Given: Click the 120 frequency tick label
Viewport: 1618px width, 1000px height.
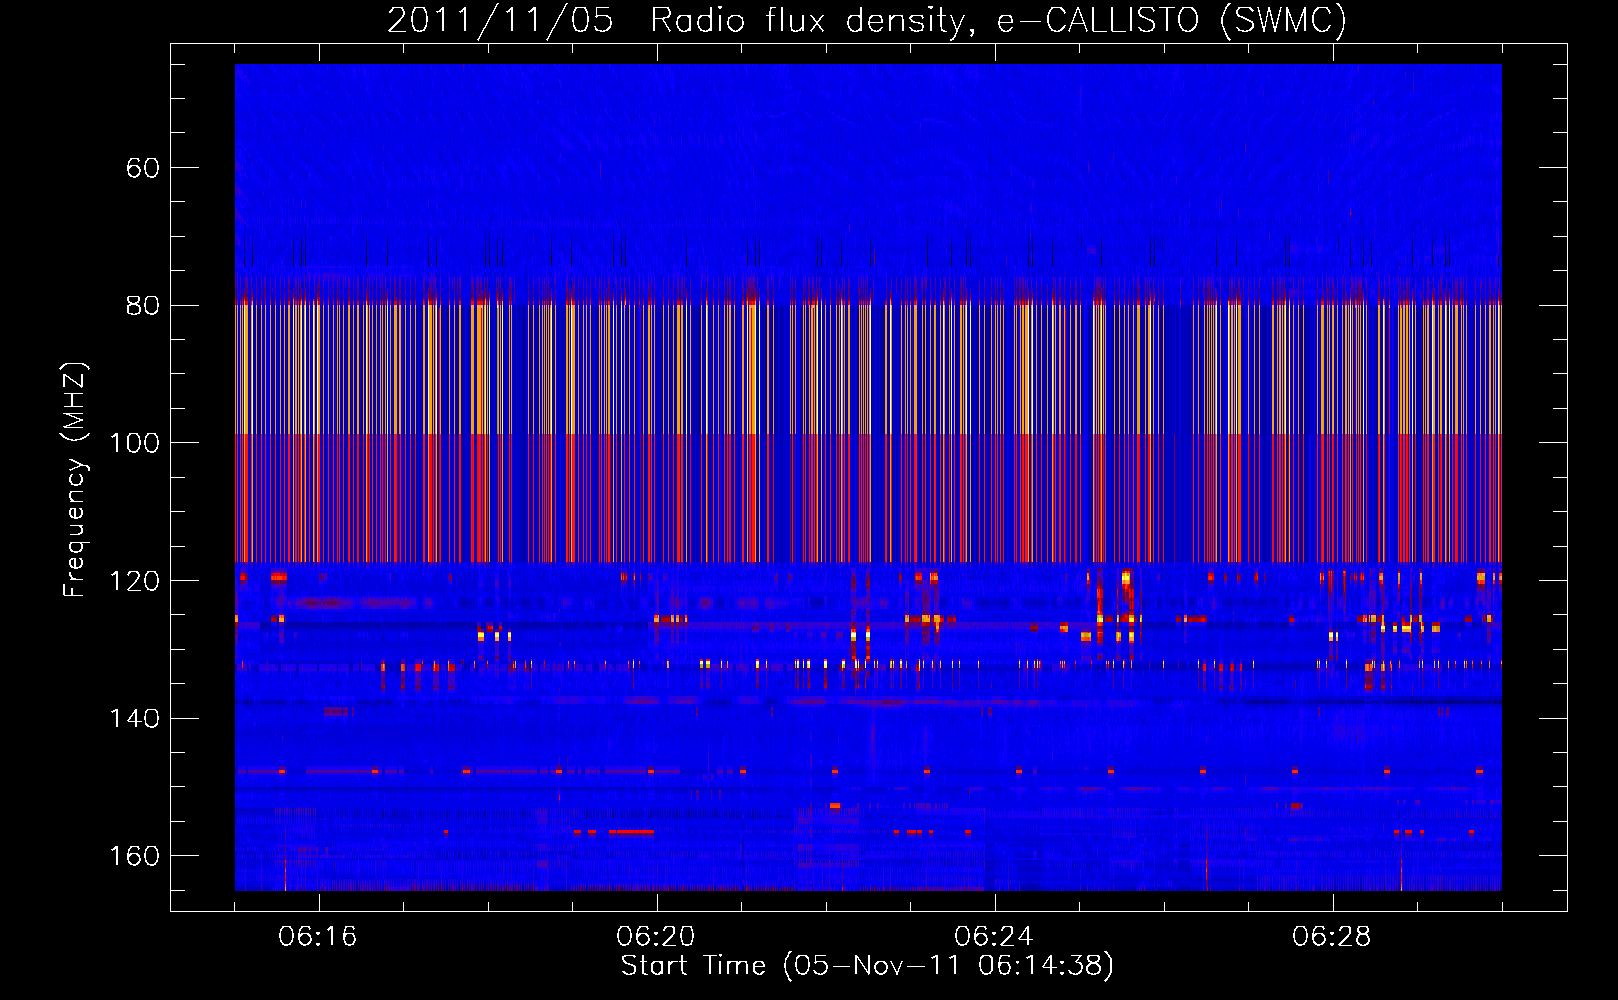Looking at the screenshot, I should [x=134, y=581].
